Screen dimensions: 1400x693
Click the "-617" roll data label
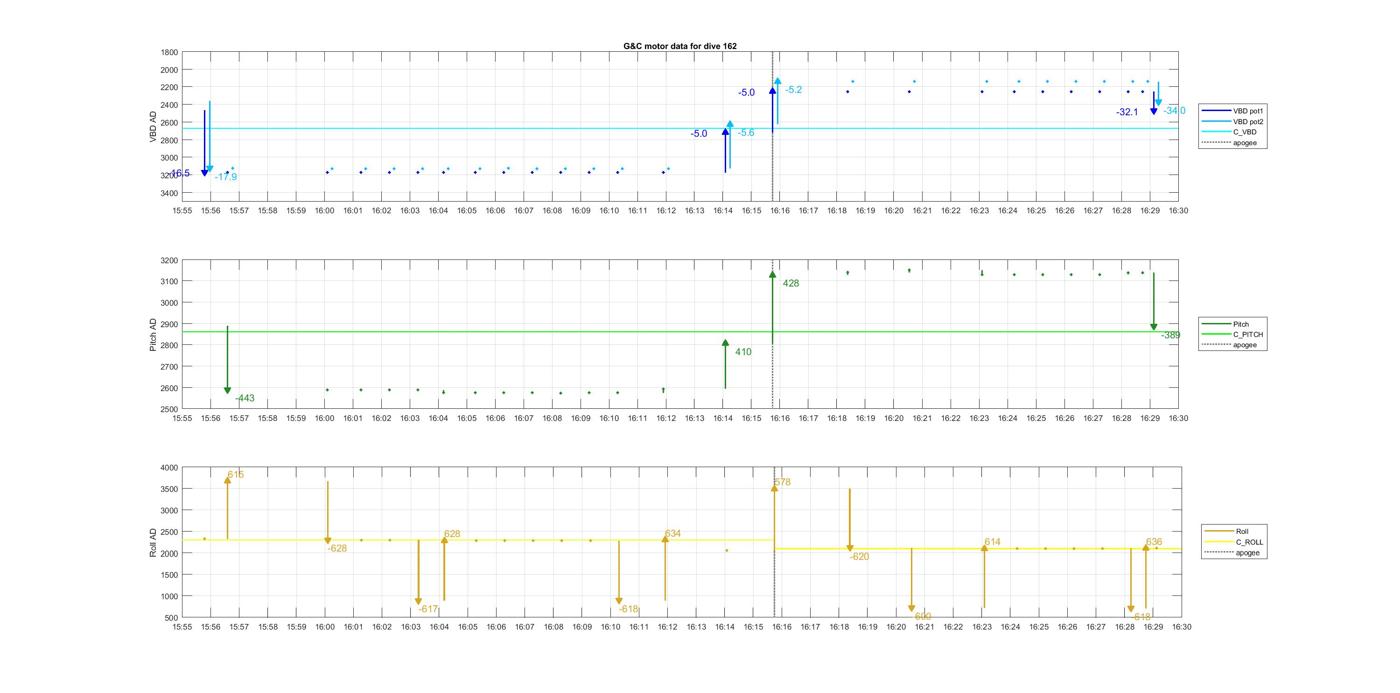(429, 609)
